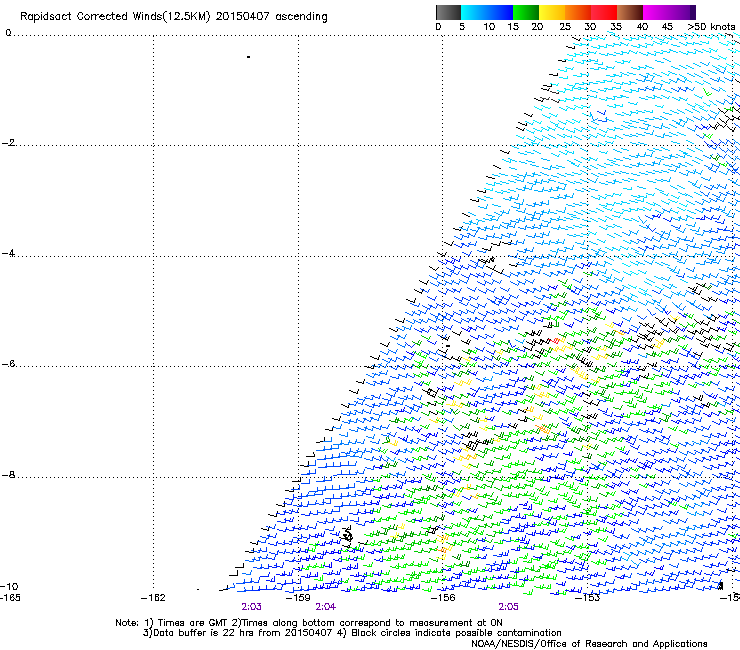Click the longitude label '-162'
This screenshot has height=650, width=740.
(153, 598)
